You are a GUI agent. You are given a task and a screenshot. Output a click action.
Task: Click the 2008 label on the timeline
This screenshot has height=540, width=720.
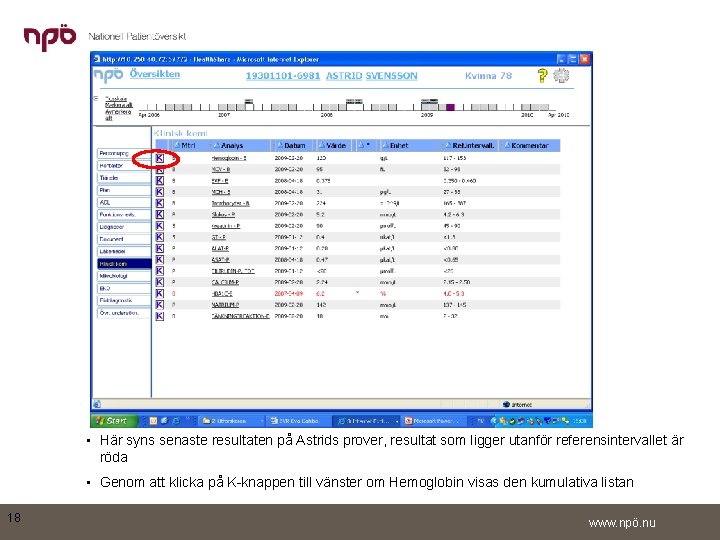click(x=326, y=115)
